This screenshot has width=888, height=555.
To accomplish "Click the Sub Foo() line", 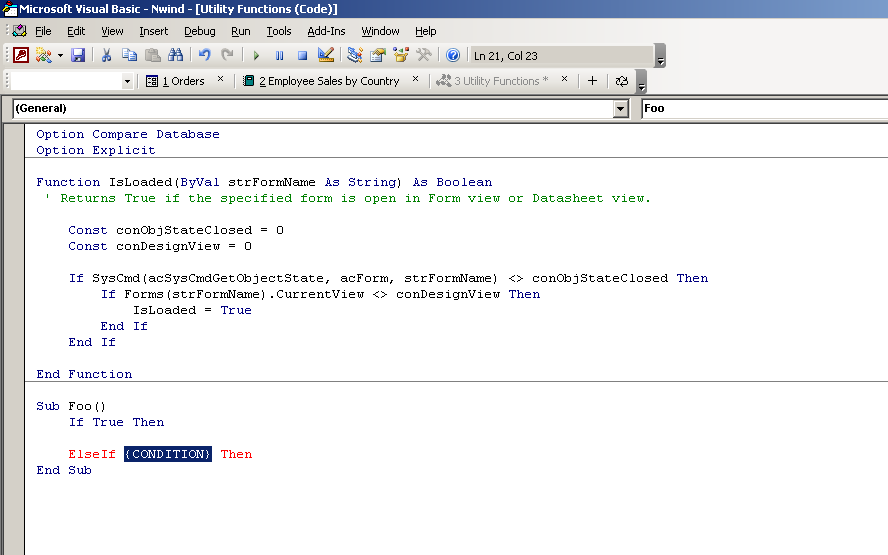I will coord(71,406).
